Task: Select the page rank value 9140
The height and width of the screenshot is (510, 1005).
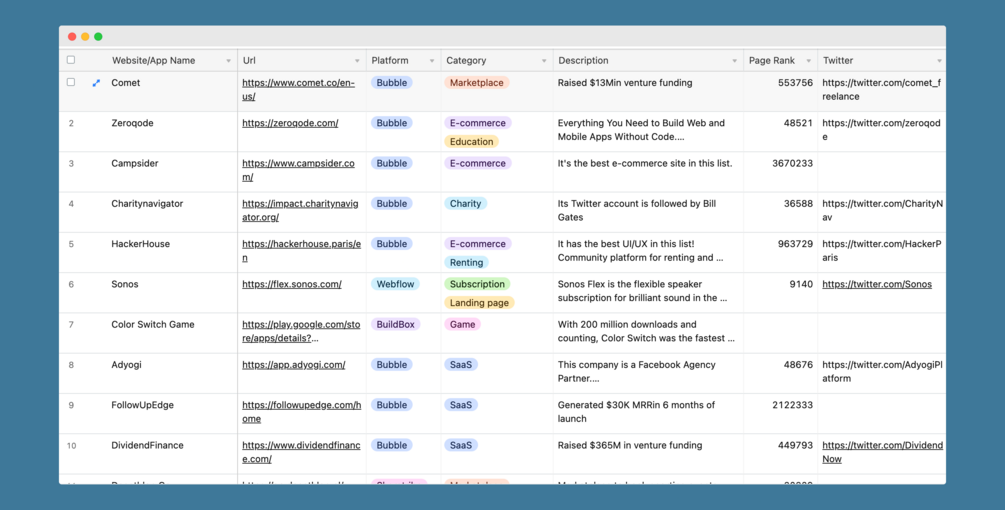Action: point(801,284)
